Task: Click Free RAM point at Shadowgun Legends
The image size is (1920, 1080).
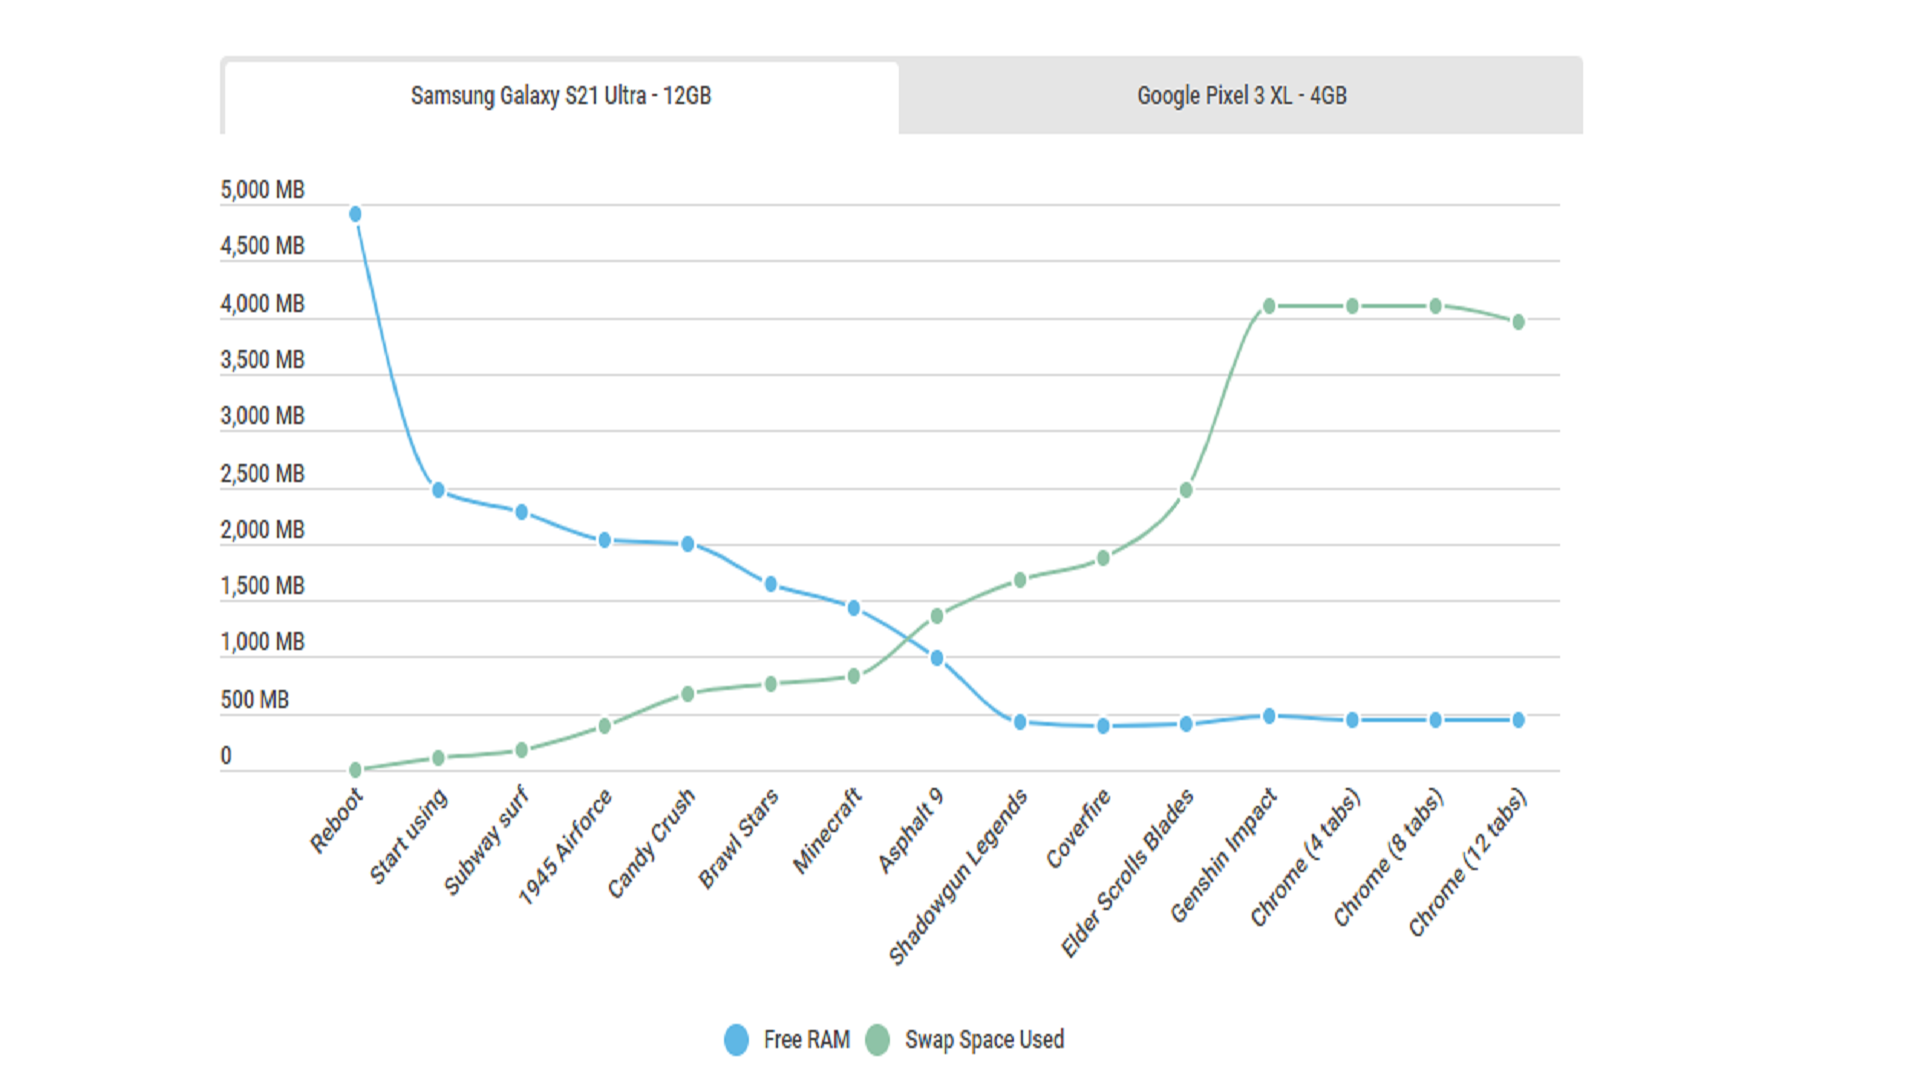Action: pos(1020,722)
